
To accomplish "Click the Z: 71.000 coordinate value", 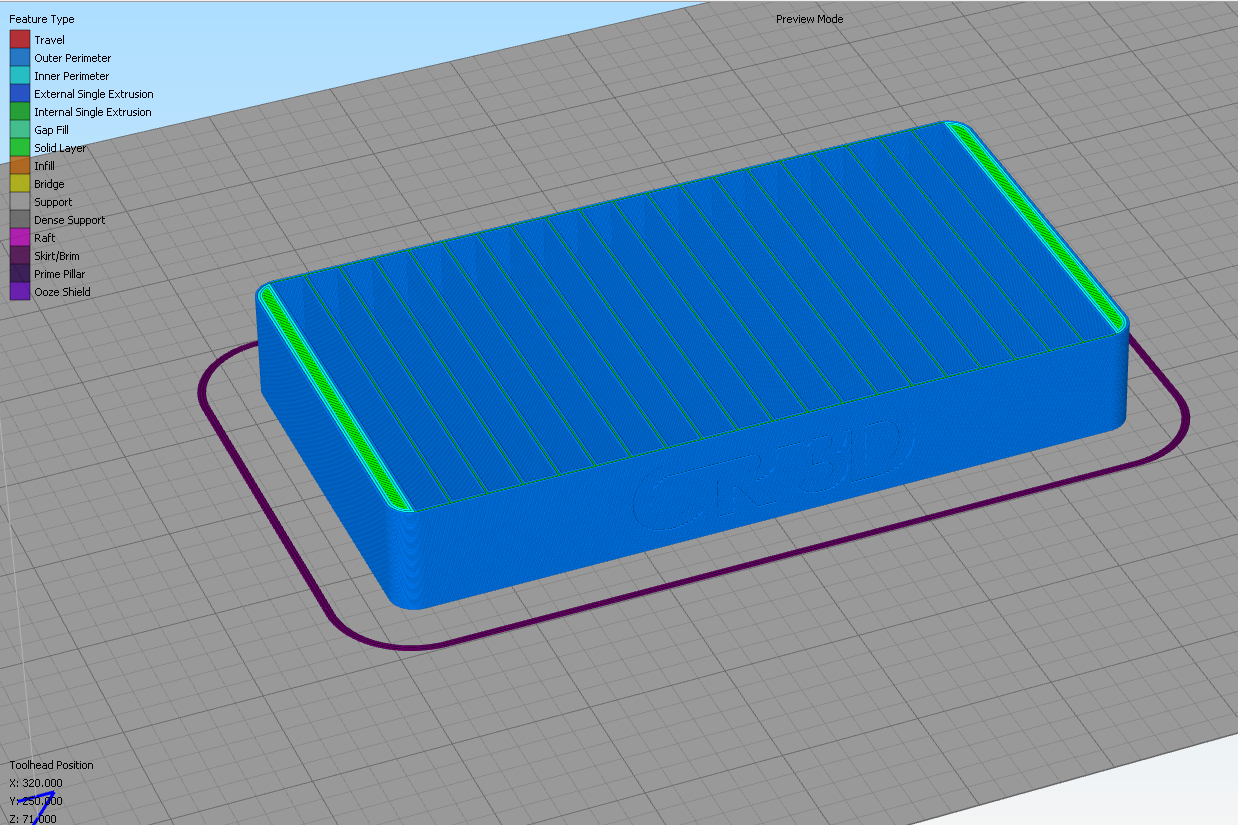I will tap(33, 819).
